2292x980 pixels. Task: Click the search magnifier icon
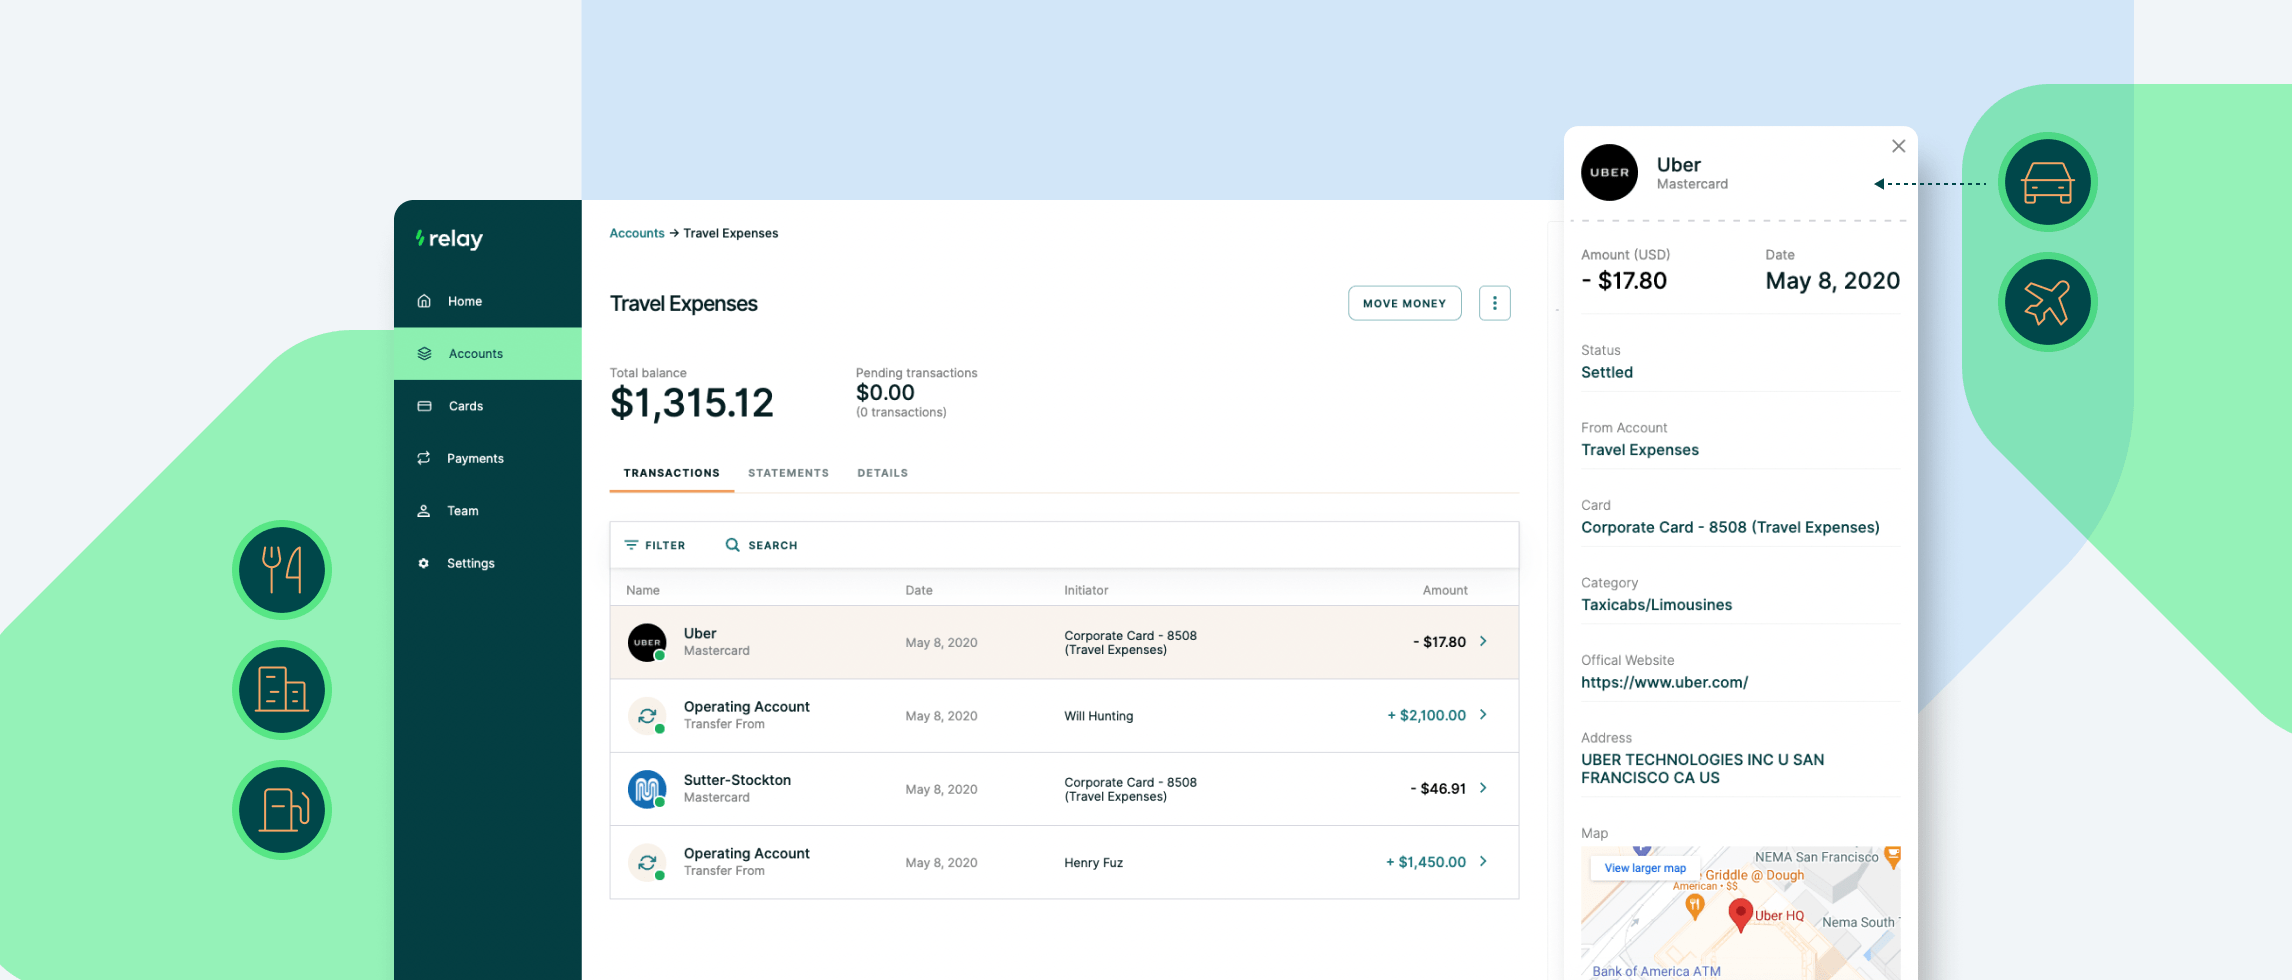(733, 545)
